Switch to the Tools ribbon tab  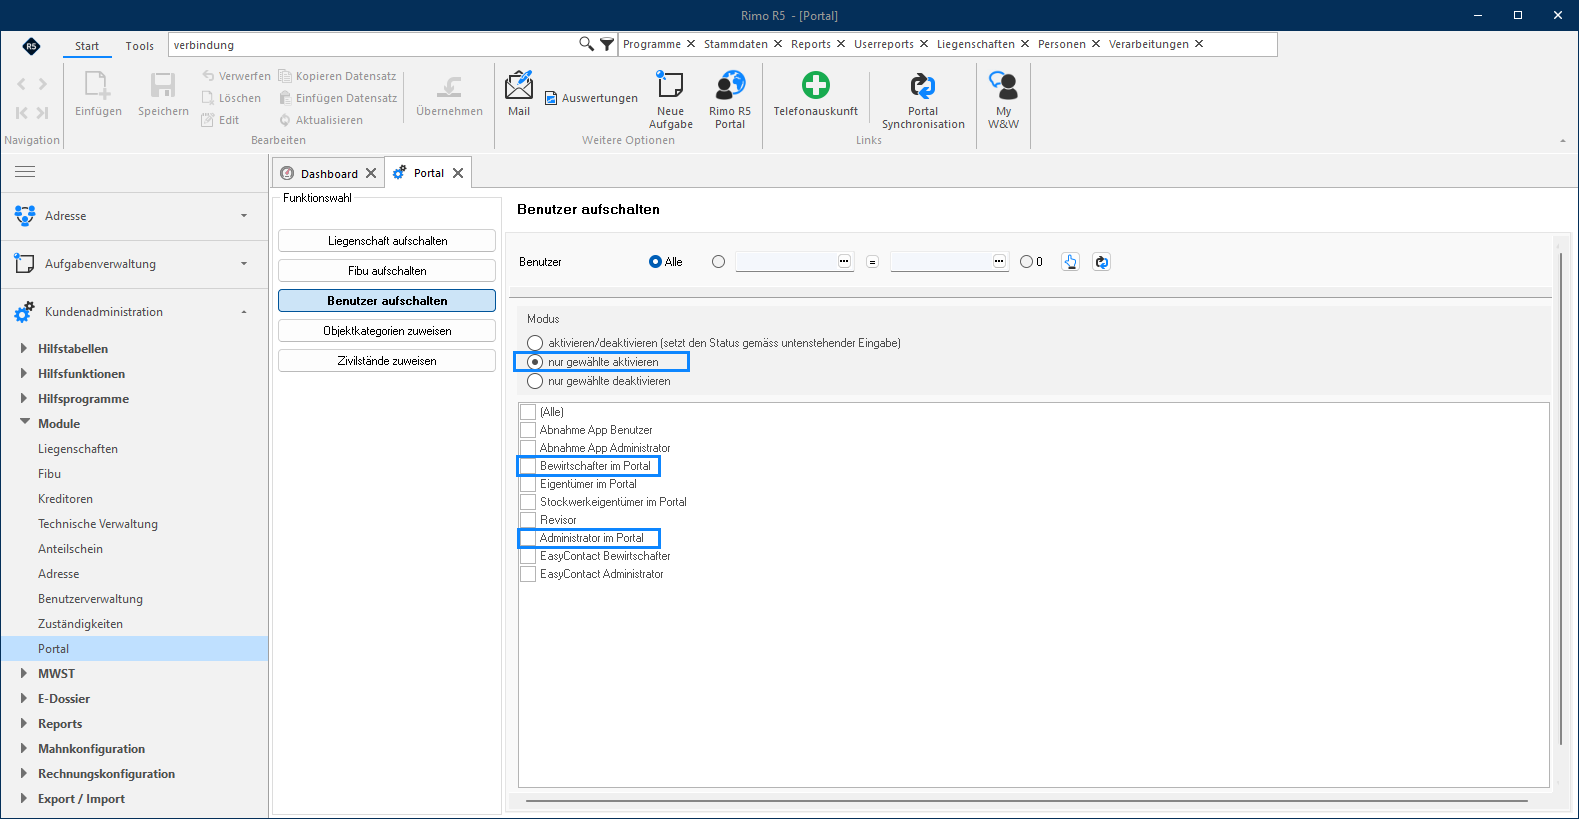tap(140, 46)
